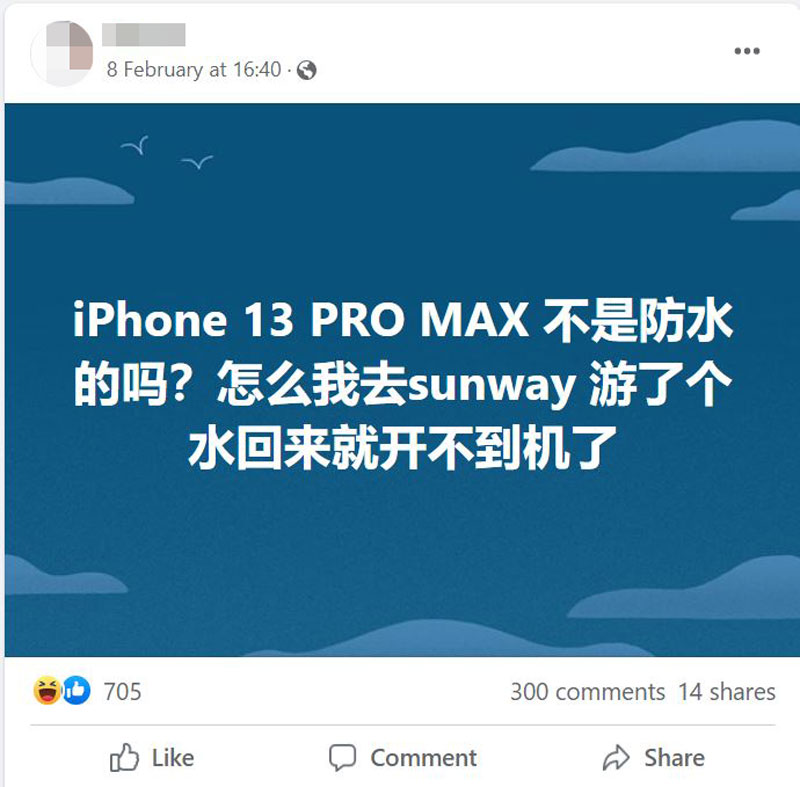Image resolution: width=800 pixels, height=787 pixels.
Task: Click the bottom Chinese line of post text
Action: (403, 448)
